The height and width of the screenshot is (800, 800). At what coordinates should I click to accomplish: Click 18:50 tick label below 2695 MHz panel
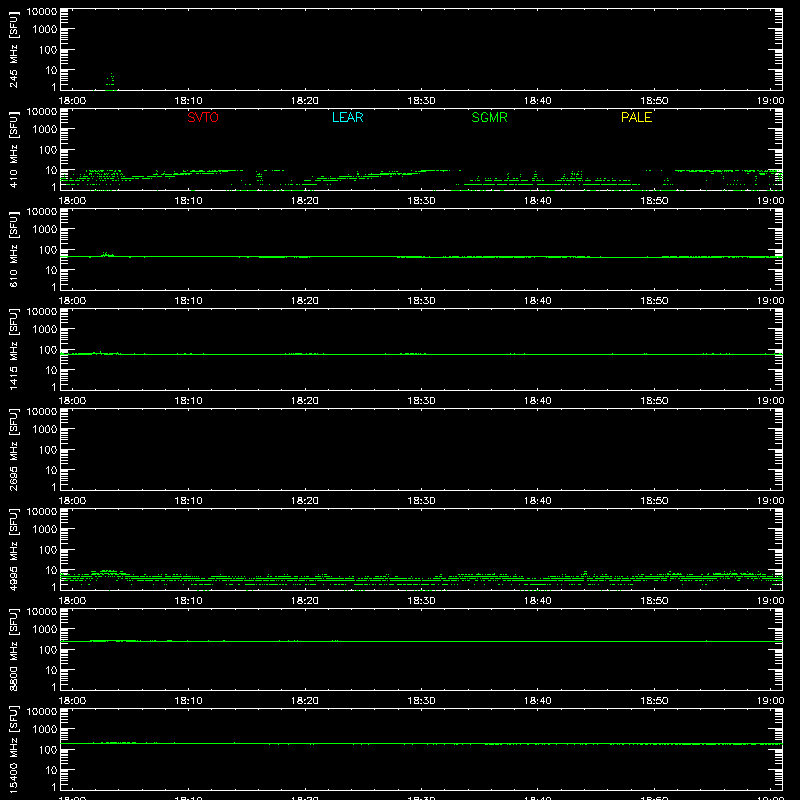(x=654, y=501)
